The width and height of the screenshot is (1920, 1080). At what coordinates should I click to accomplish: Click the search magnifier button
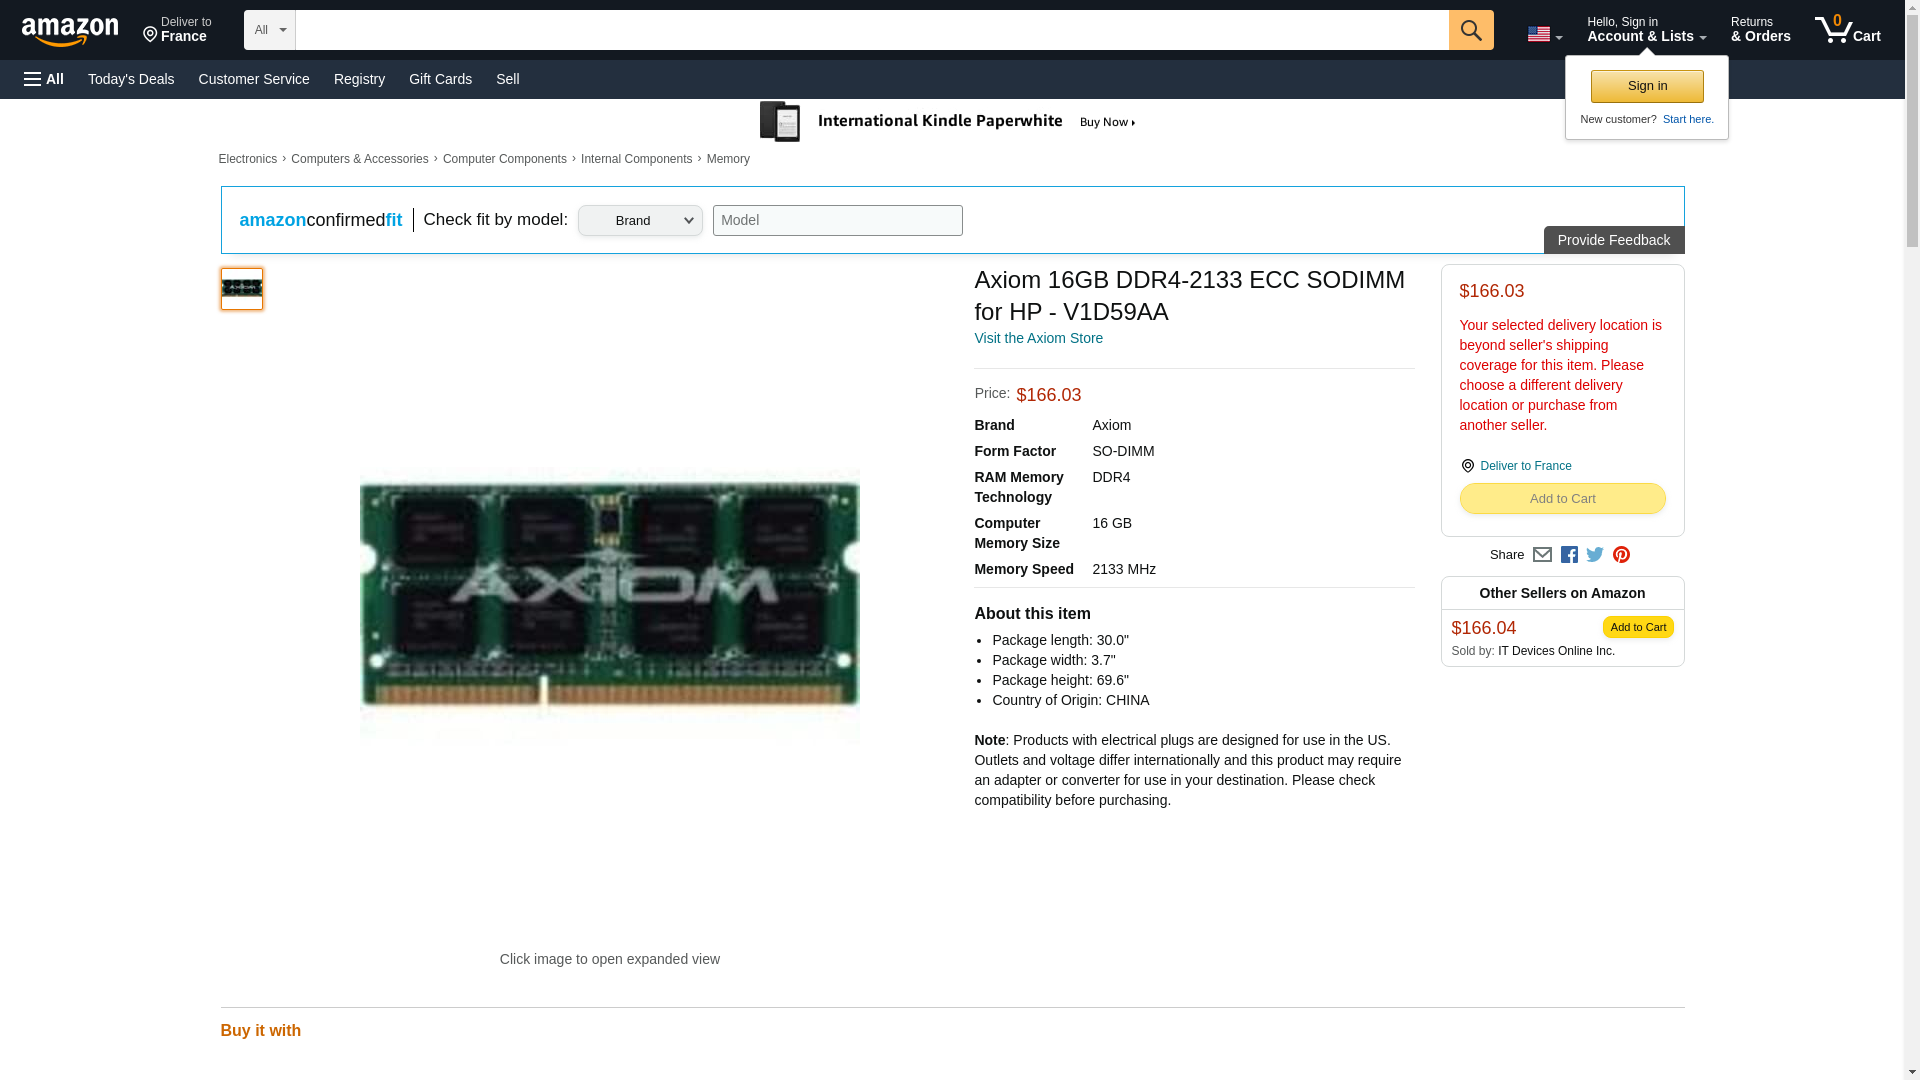click(x=1470, y=30)
